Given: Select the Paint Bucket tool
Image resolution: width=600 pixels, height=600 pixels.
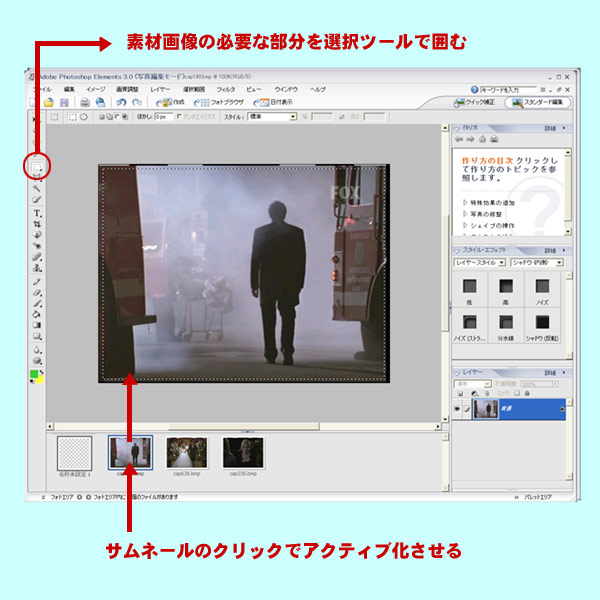Looking at the screenshot, I should pos(37,314).
